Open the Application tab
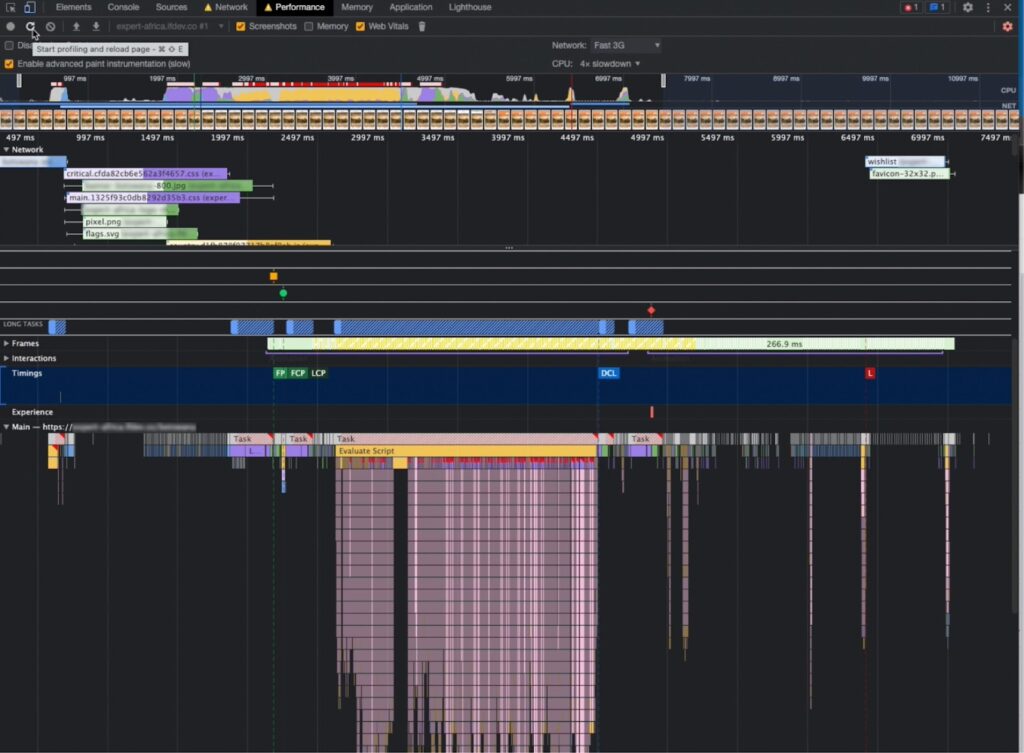 411,7
